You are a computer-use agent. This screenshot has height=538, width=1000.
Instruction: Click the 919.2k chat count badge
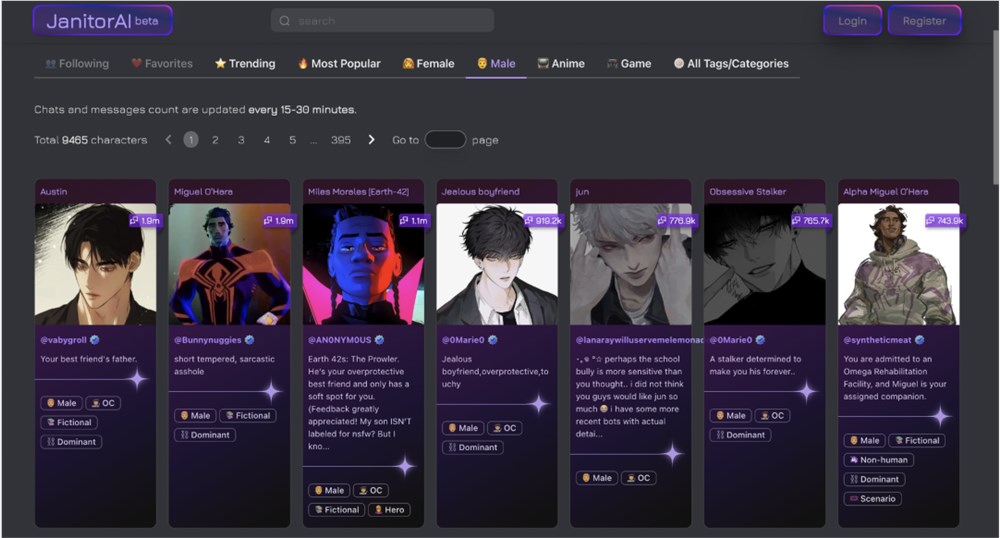coord(543,221)
